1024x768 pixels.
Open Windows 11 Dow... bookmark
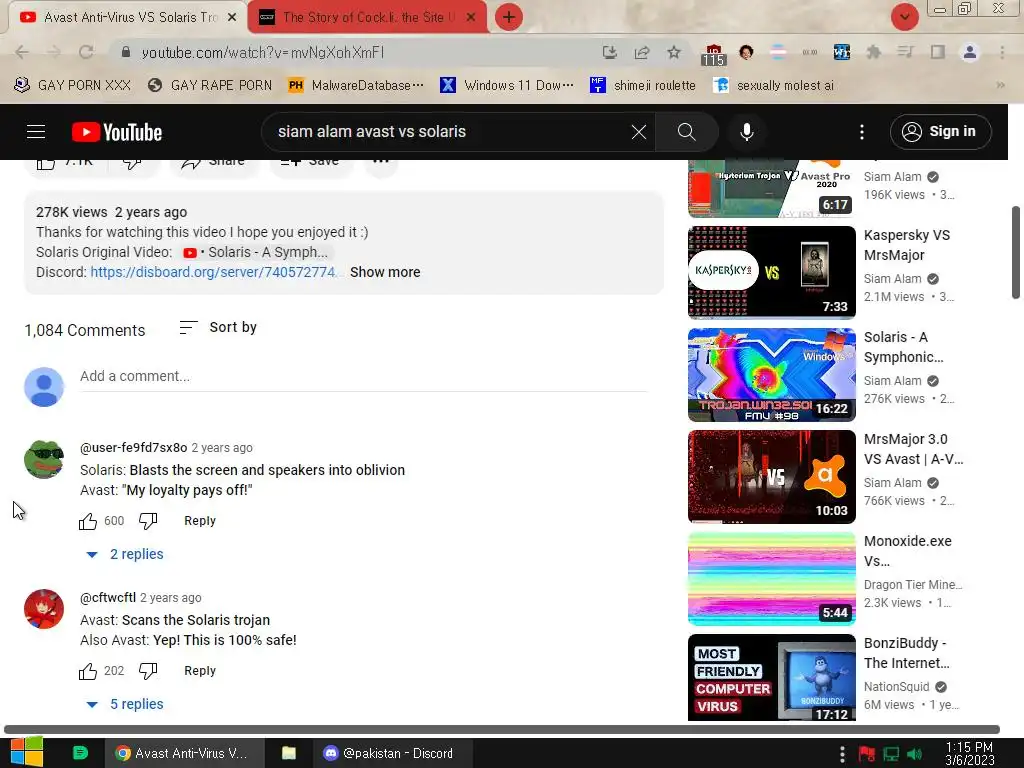507,86
